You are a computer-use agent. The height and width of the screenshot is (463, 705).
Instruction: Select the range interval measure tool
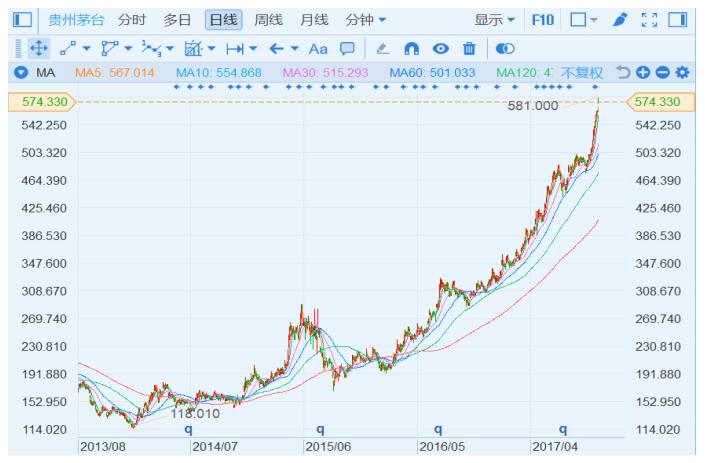click(x=235, y=49)
